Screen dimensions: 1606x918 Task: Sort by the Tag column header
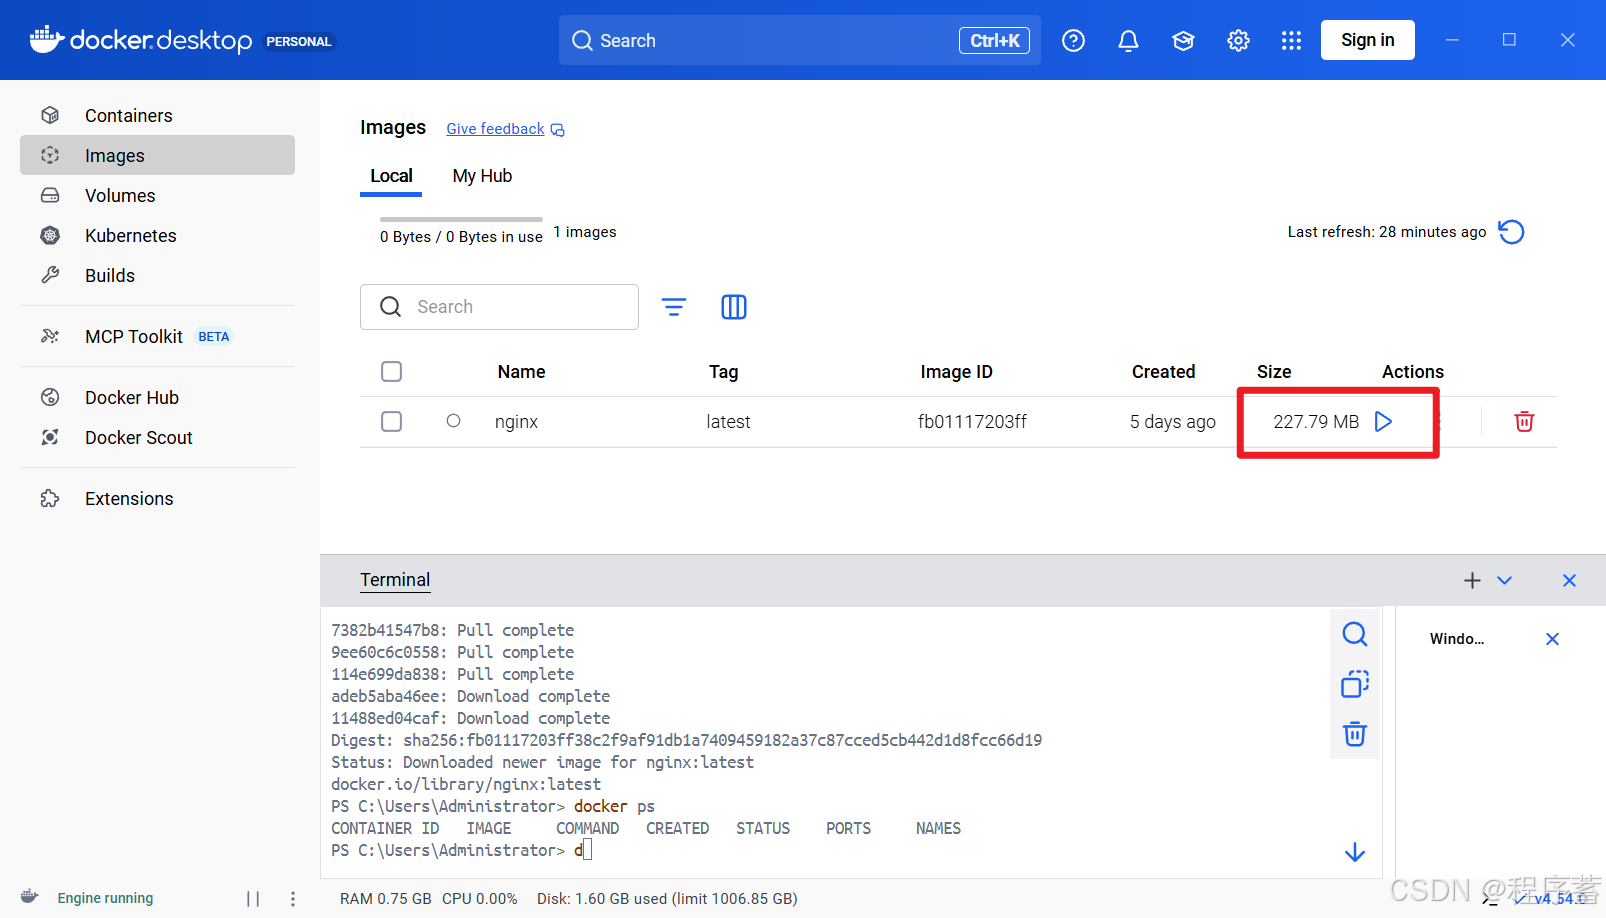723,372
